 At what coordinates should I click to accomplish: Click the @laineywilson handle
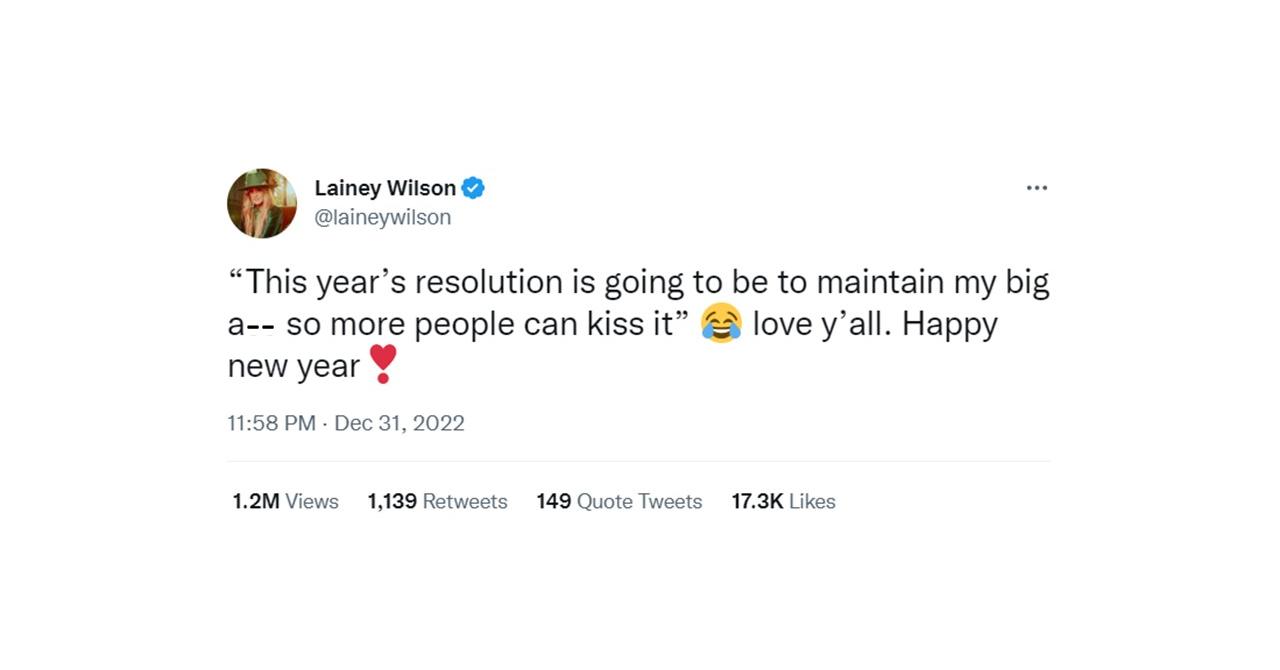coord(383,217)
